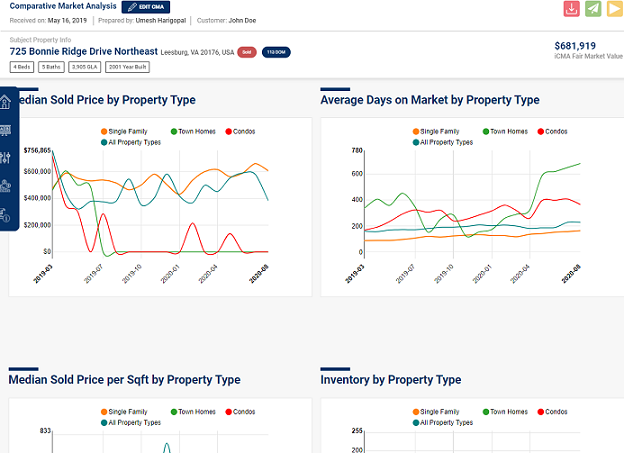The image size is (624, 453).
Task: Toggle Condos in Inventory chart legend
Action: pyautogui.click(x=552, y=412)
